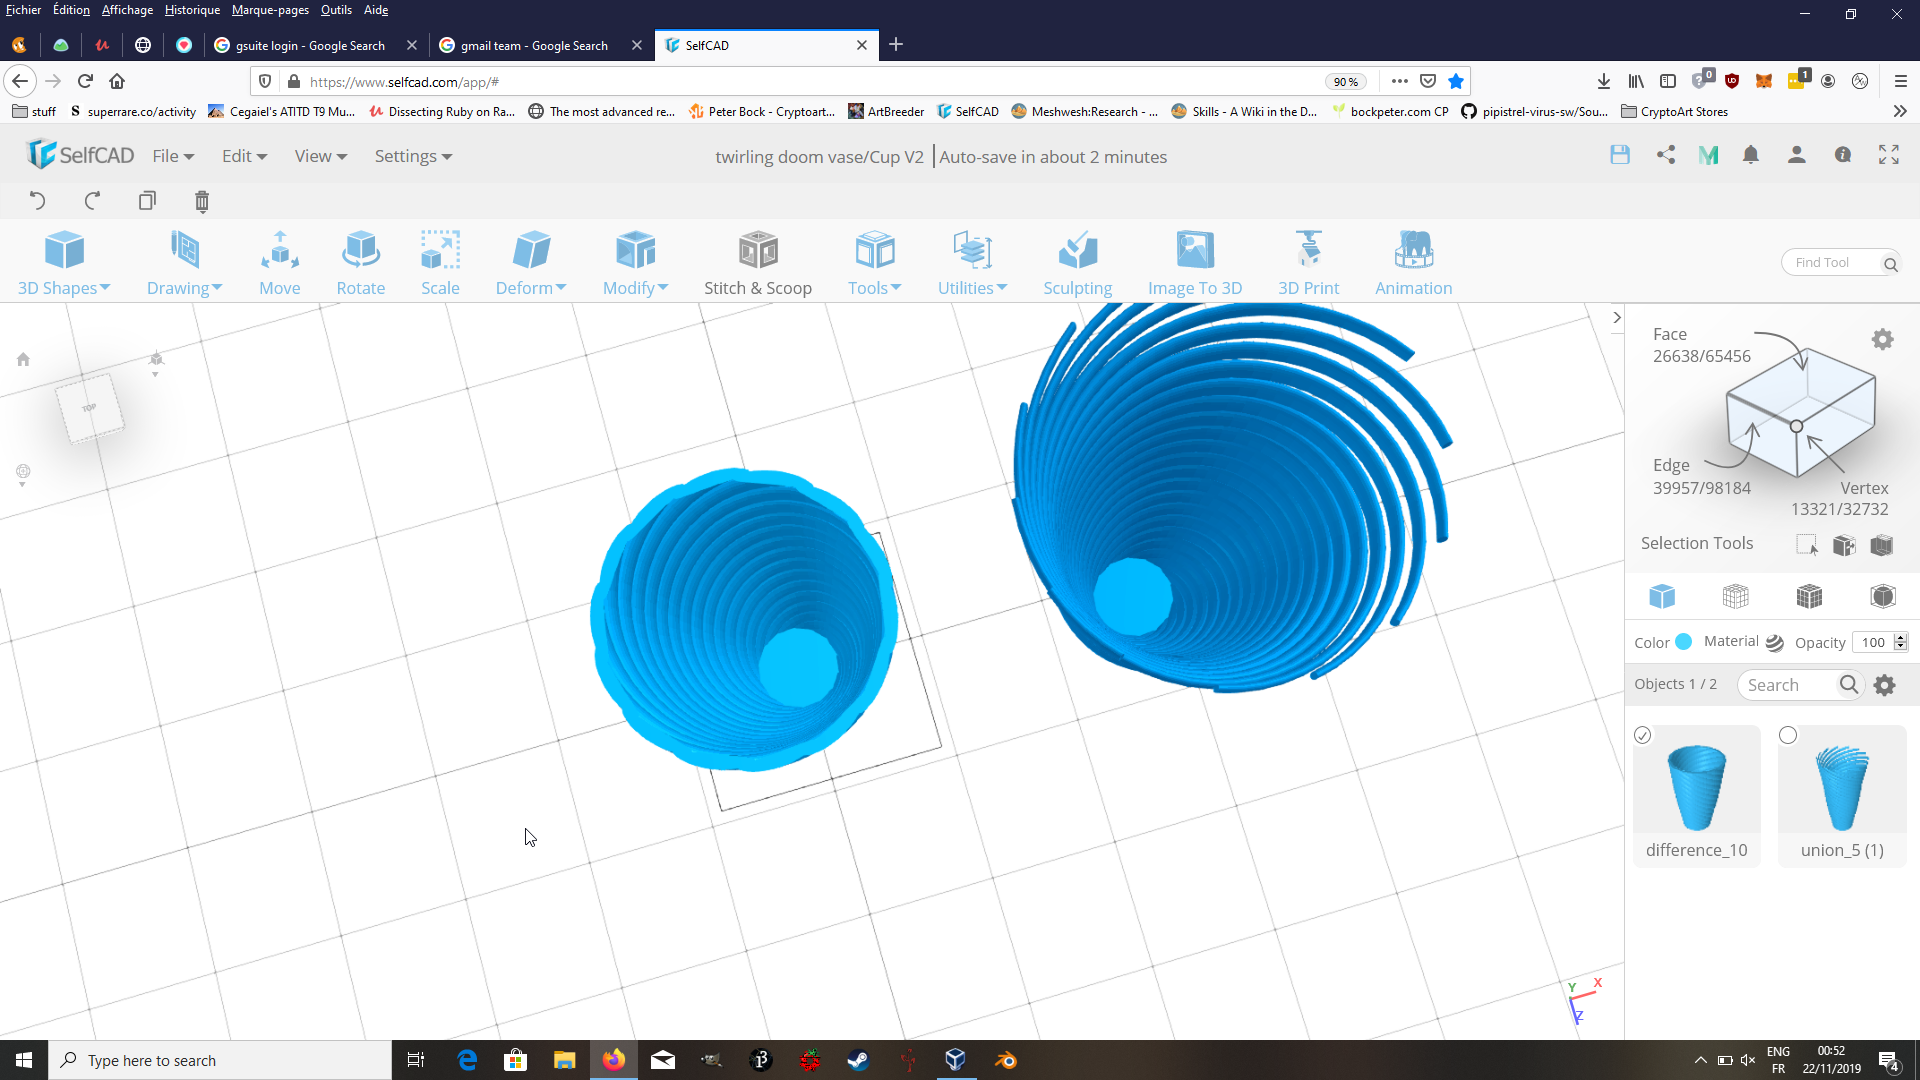Redo the last action
Screen dimensions: 1920x1080
tap(92, 201)
